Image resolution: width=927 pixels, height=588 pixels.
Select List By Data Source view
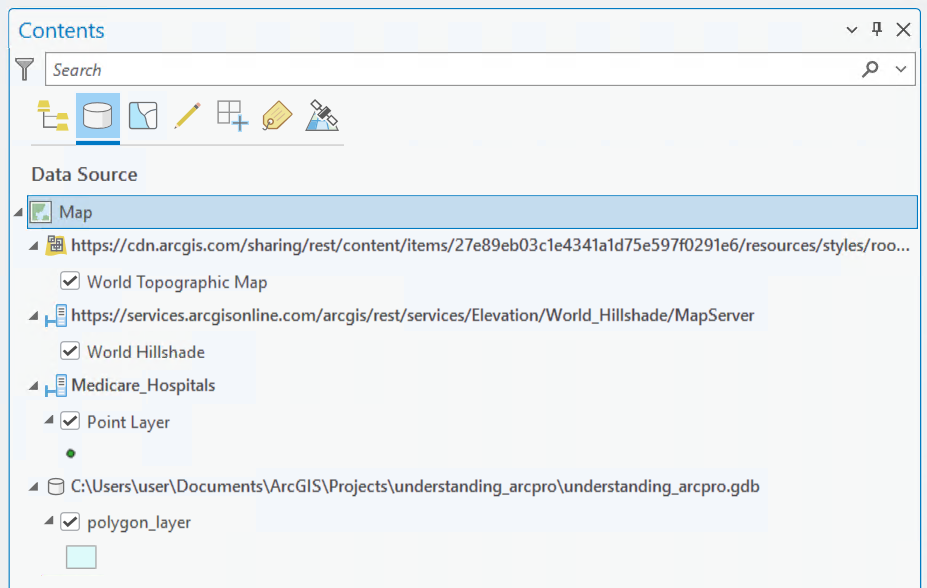pos(98,115)
